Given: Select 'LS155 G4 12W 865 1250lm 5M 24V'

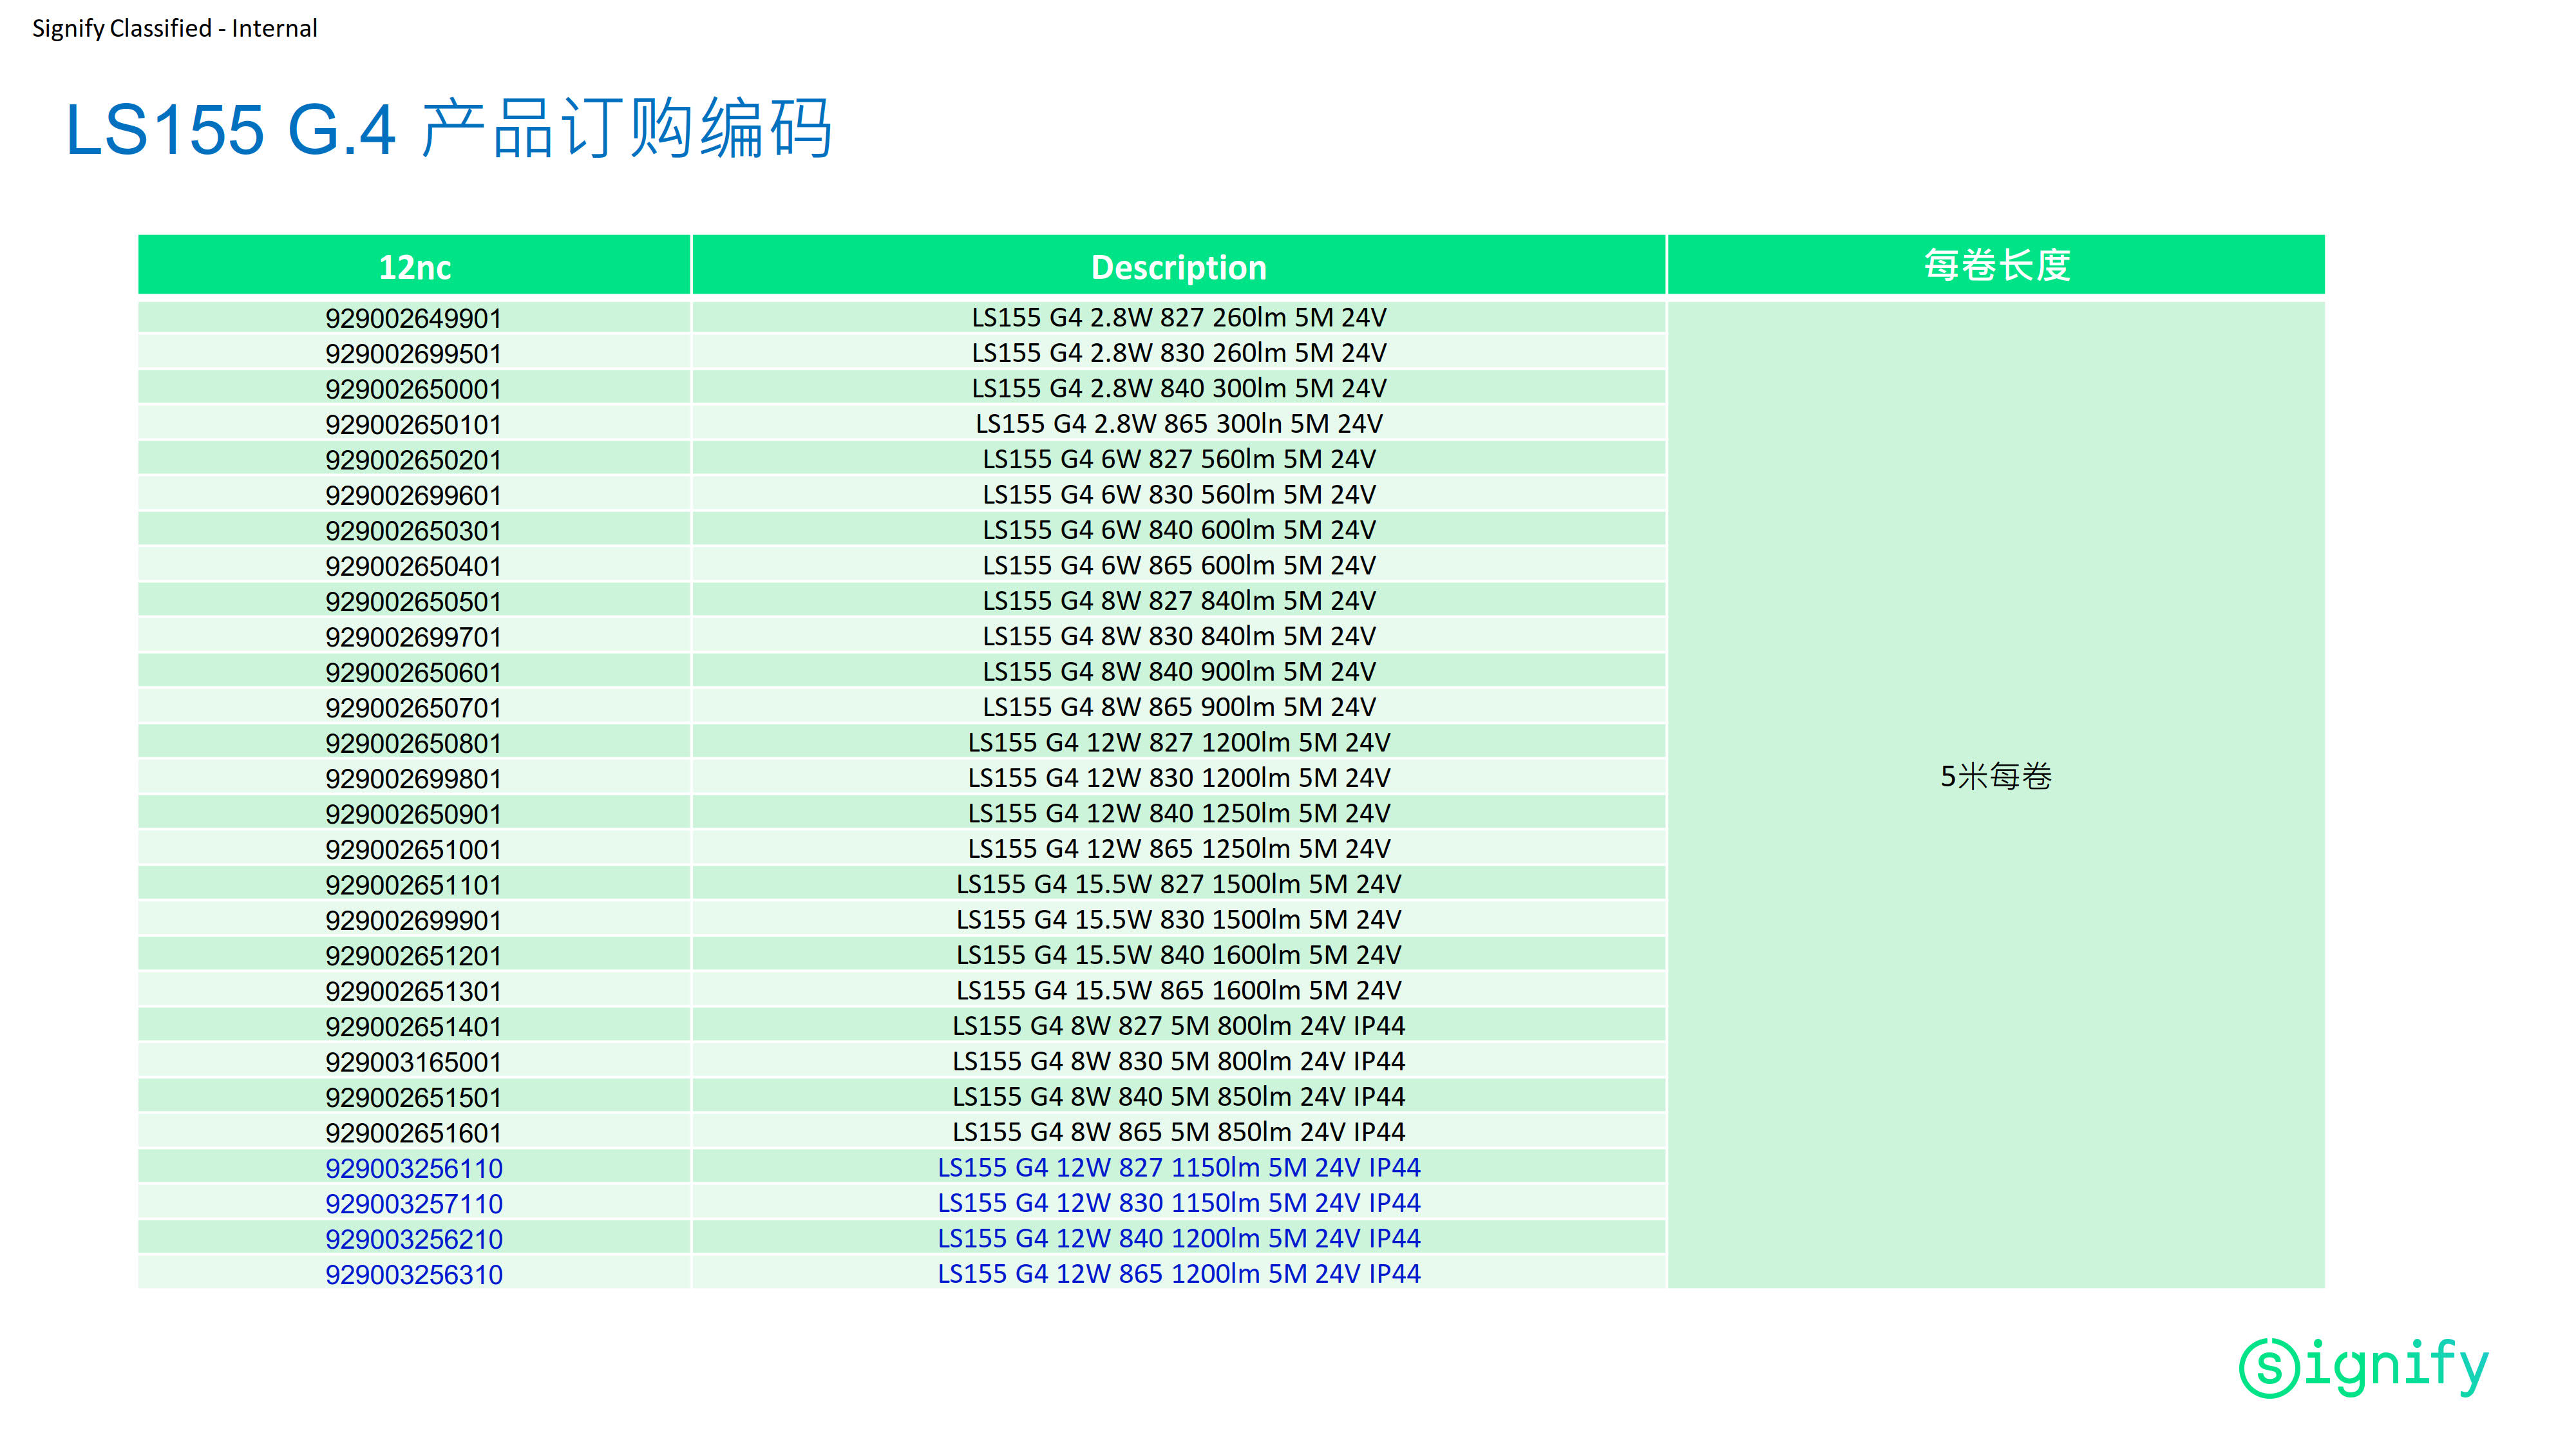Looking at the screenshot, I should (x=1179, y=849).
